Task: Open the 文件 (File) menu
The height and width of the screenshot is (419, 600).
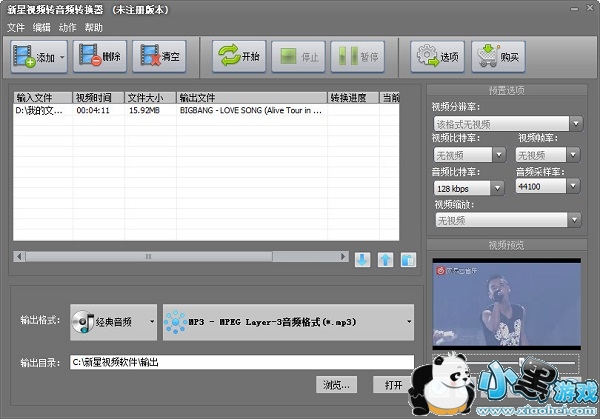Action: click(16, 27)
